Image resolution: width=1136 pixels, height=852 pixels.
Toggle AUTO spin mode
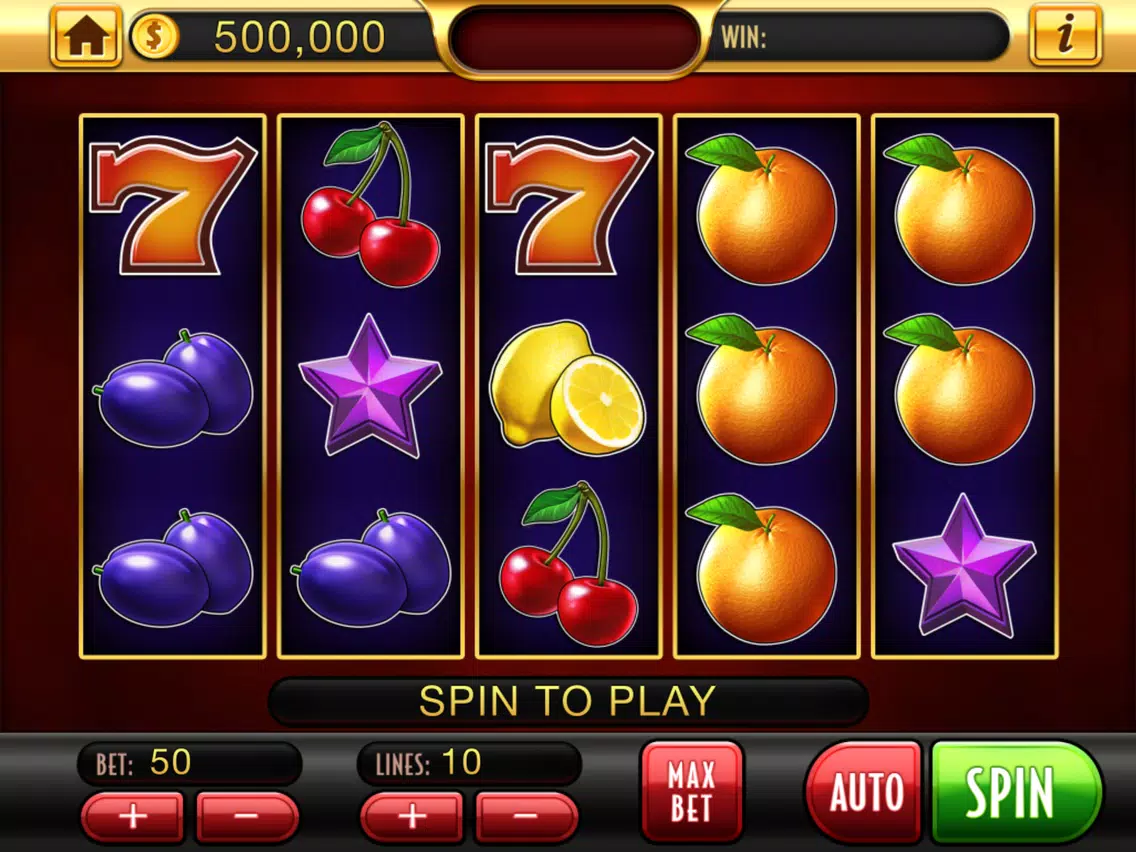(864, 792)
